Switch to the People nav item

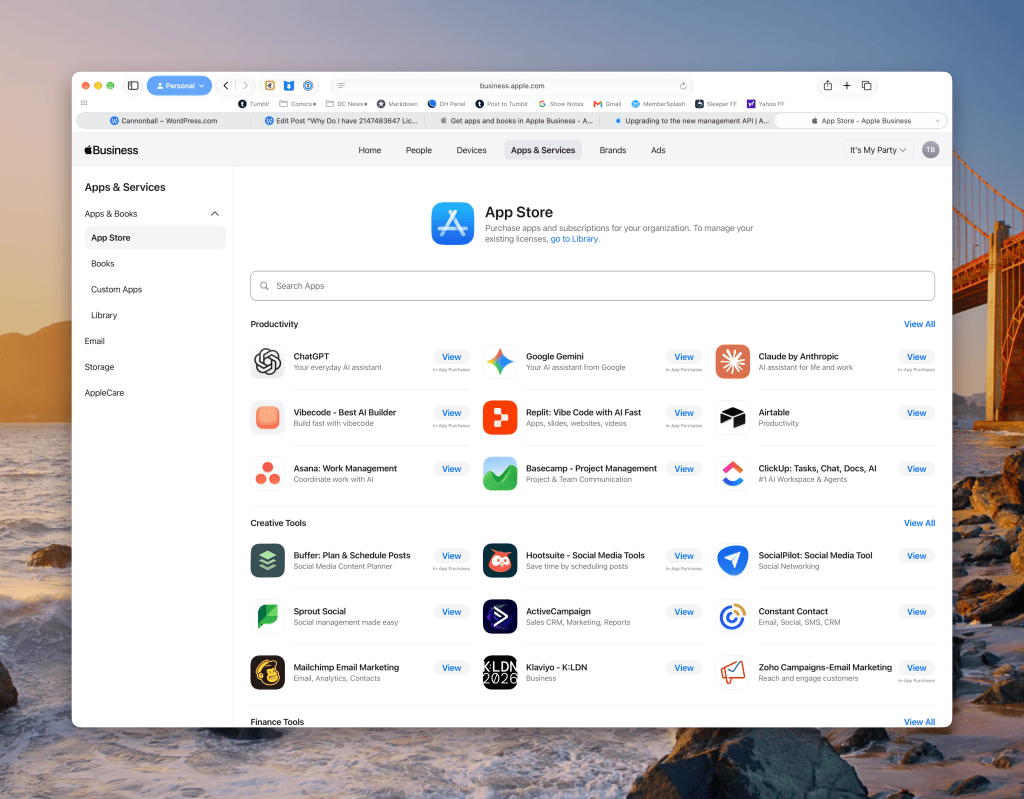coord(419,150)
